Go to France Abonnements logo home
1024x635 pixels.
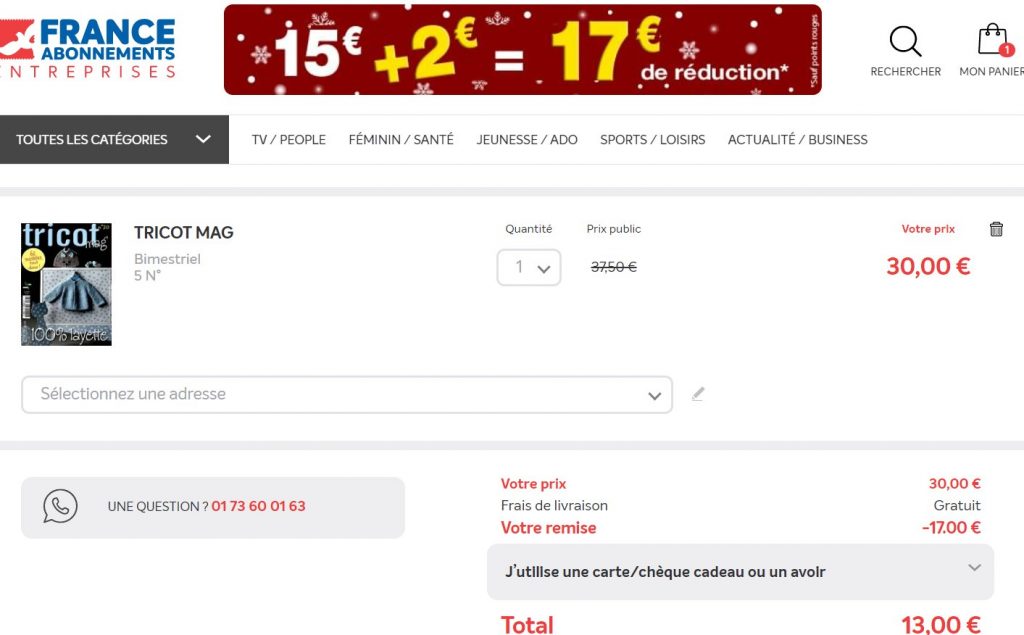pos(88,48)
